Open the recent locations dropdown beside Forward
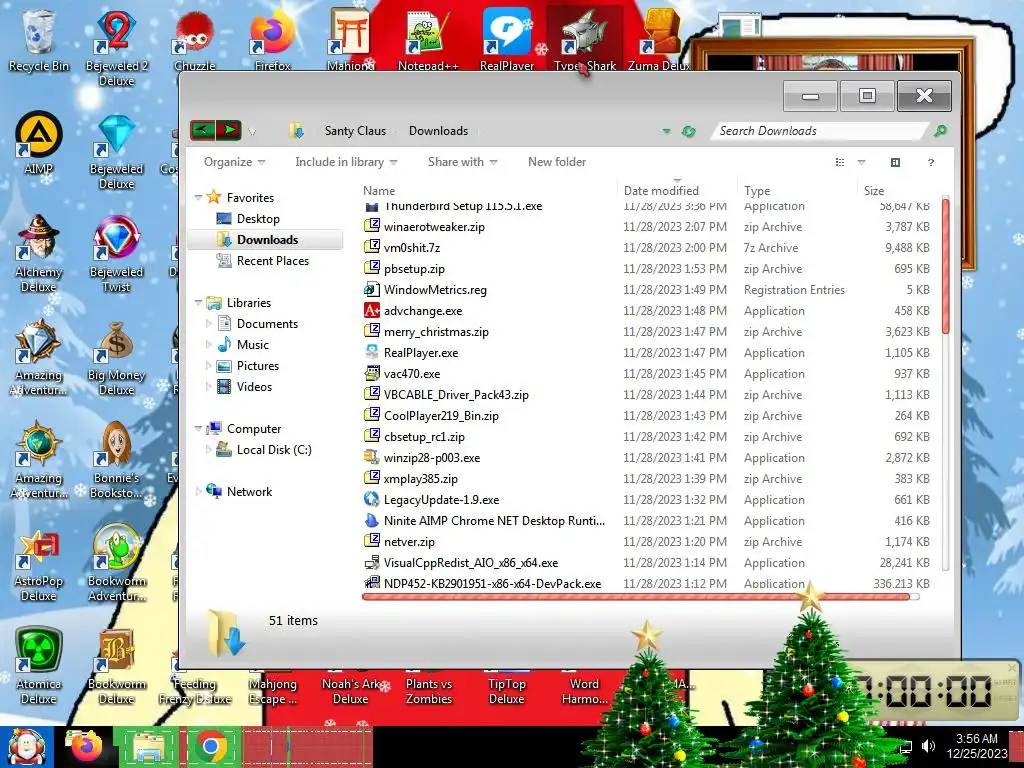Viewport: 1024px width, 768px height. [252, 132]
